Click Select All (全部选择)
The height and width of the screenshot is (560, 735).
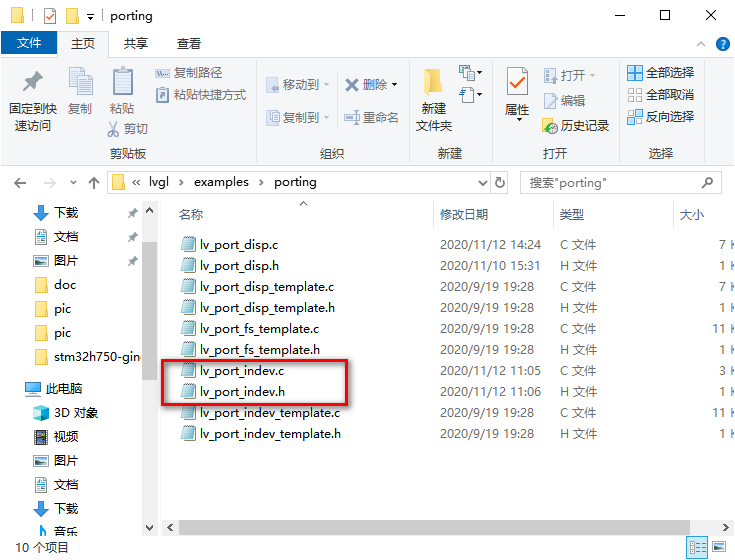pos(660,73)
